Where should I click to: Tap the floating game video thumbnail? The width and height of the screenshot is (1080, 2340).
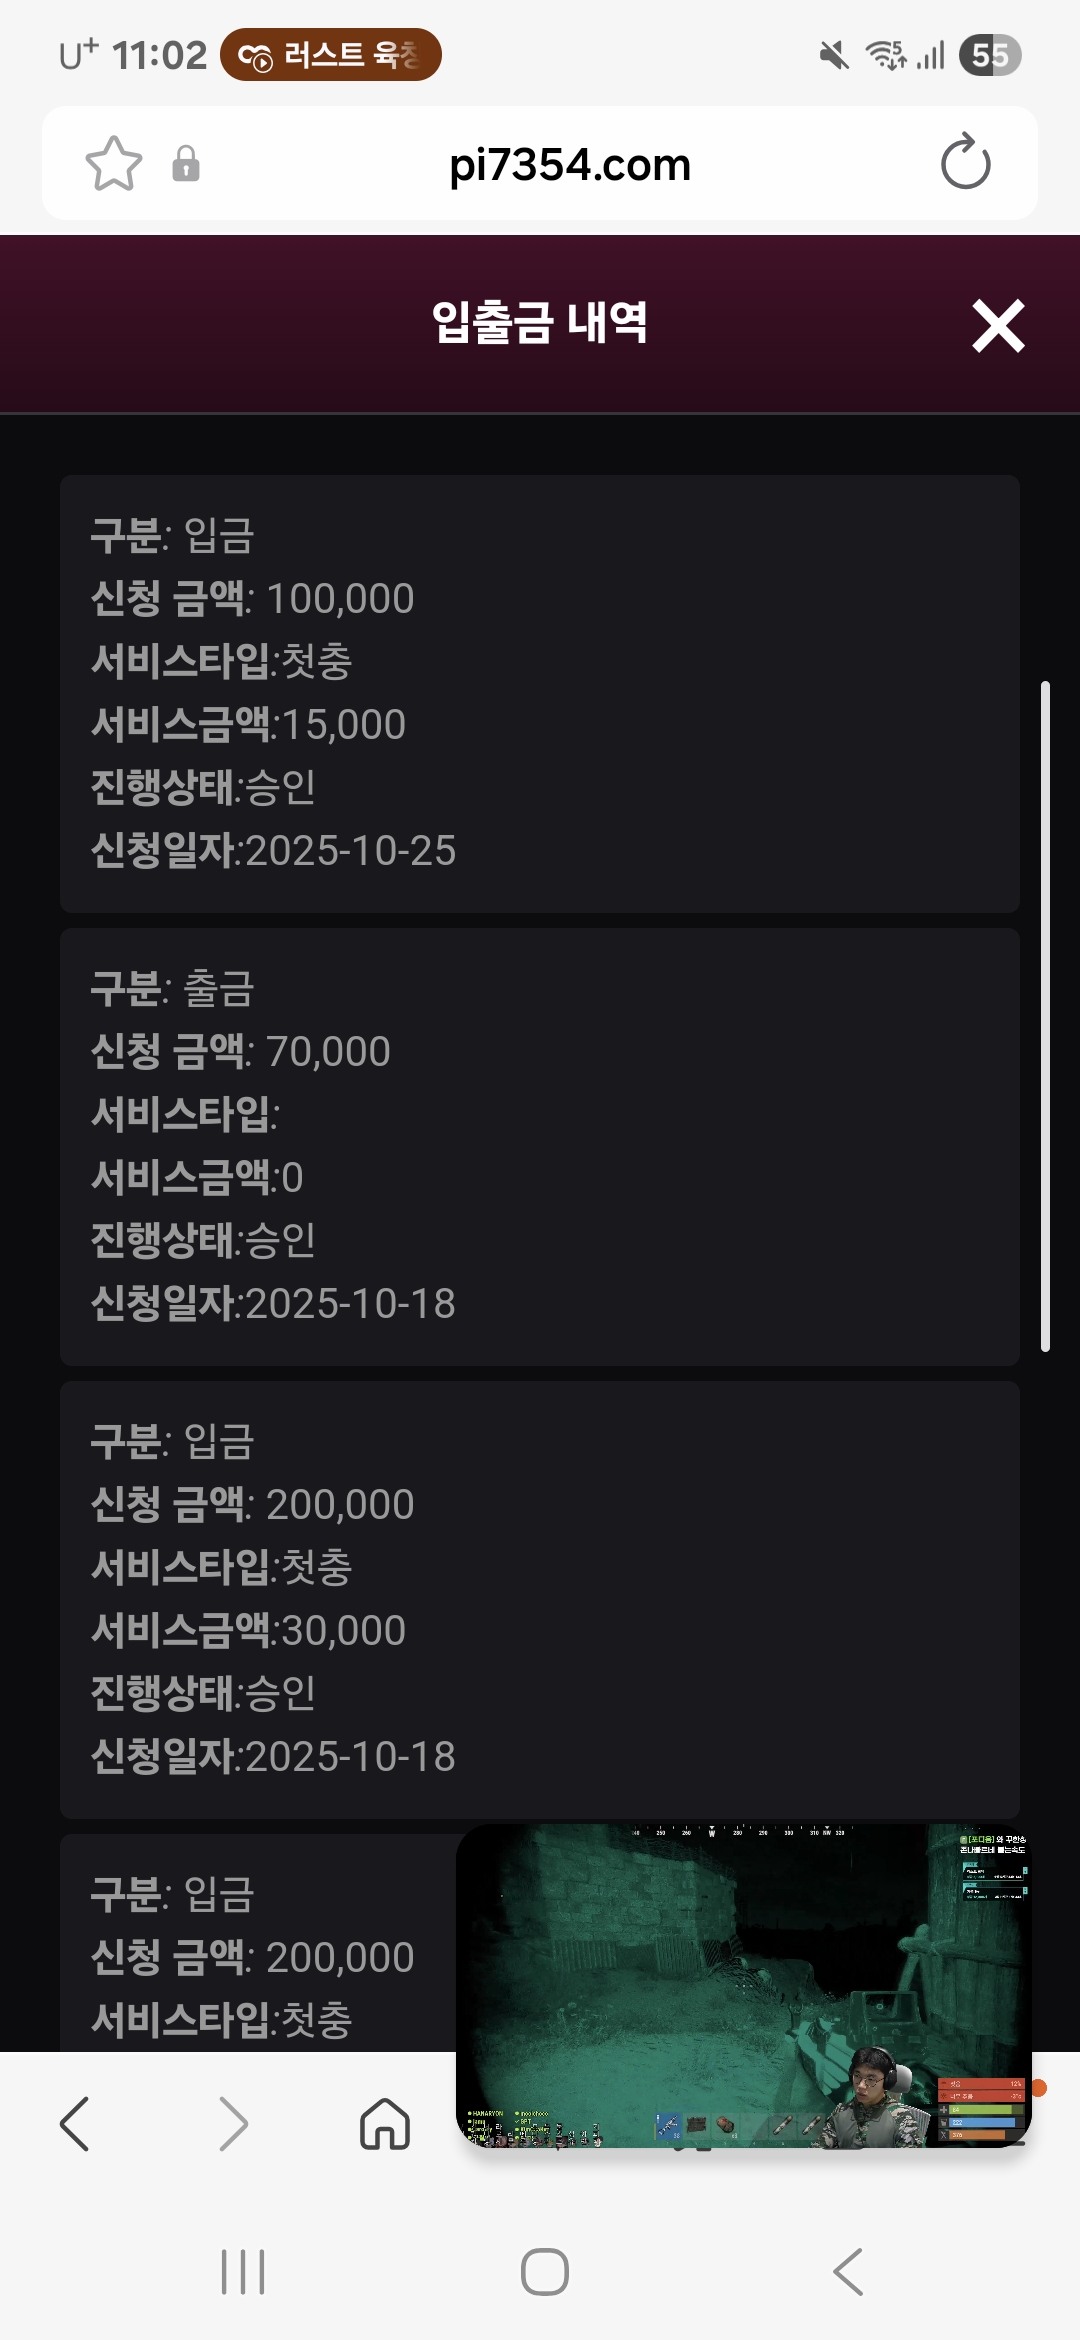[x=743, y=1985]
